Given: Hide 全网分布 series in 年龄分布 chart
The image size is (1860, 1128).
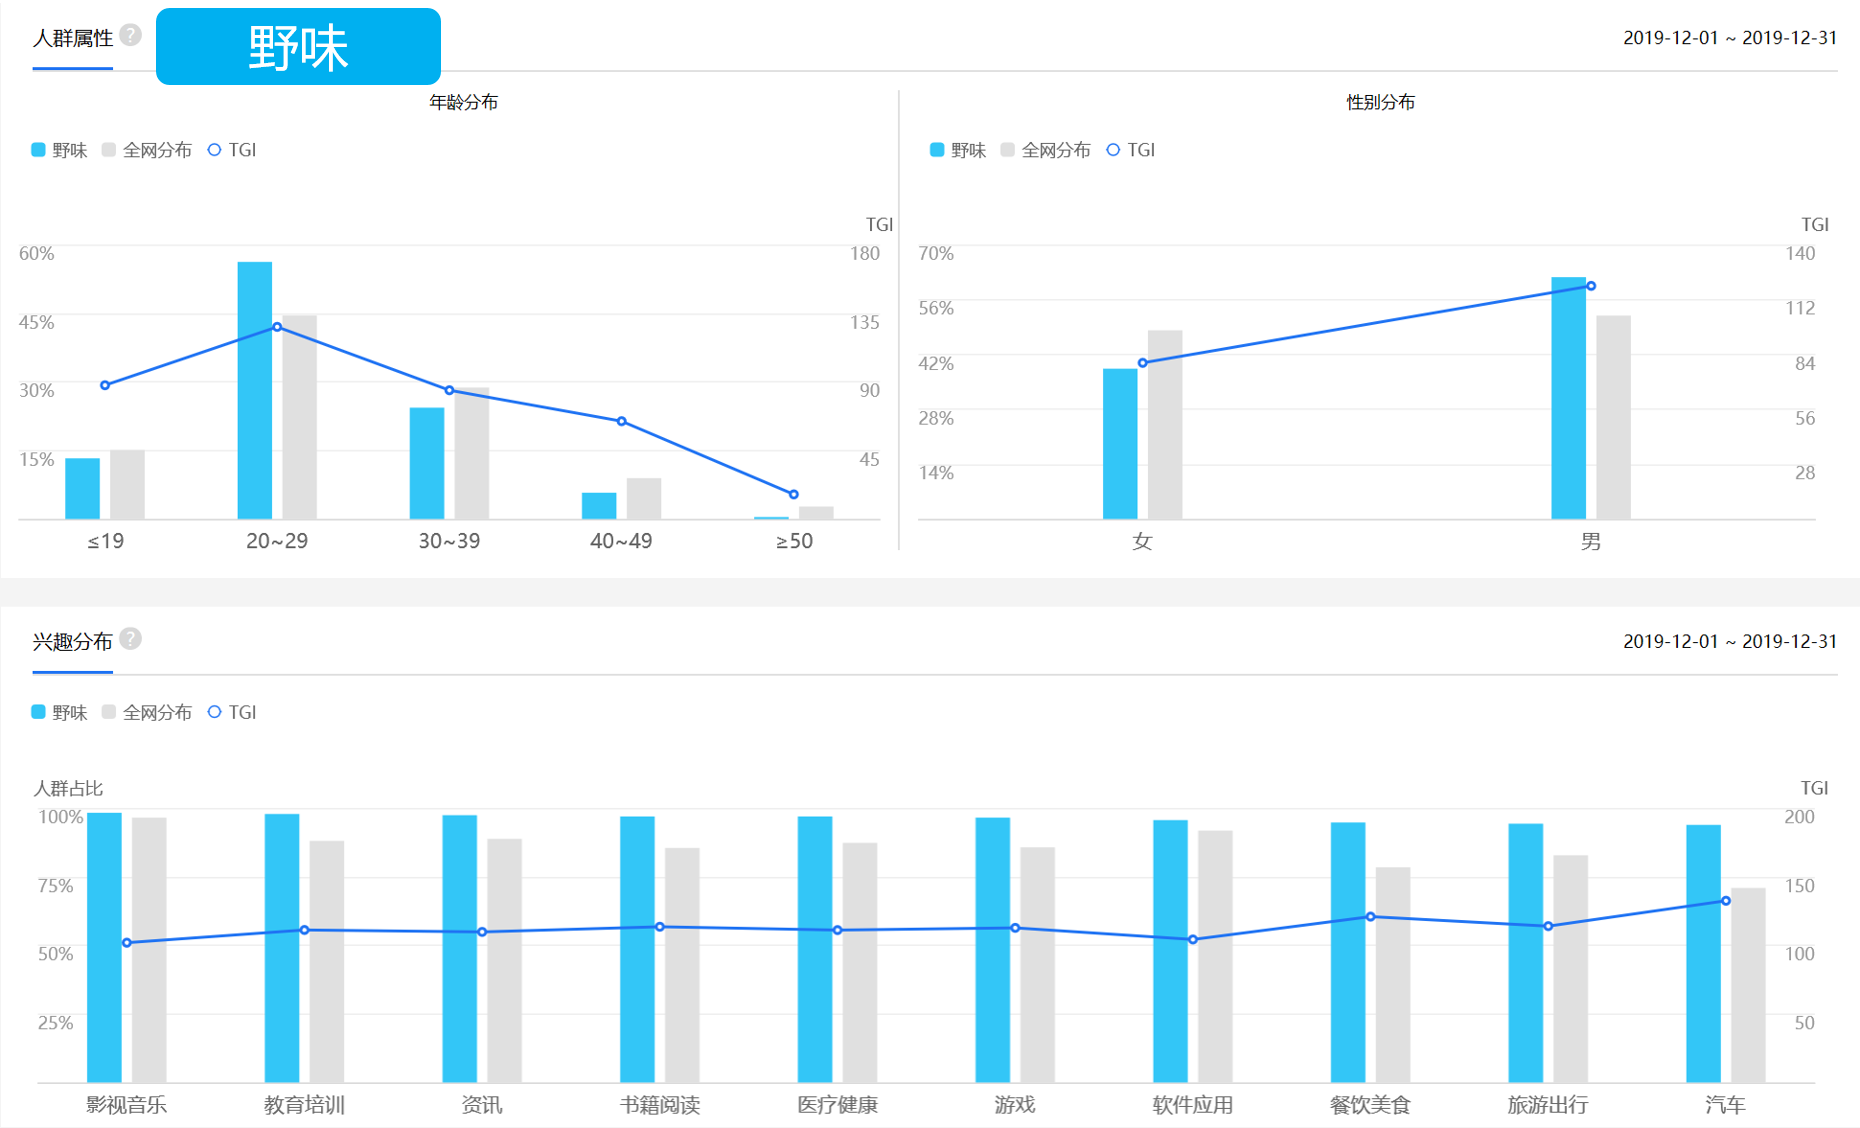Looking at the screenshot, I should coord(147,150).
